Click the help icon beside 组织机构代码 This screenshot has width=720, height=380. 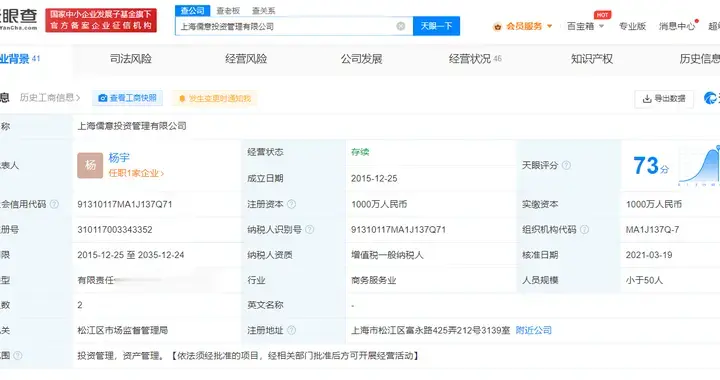click(584, 229)
